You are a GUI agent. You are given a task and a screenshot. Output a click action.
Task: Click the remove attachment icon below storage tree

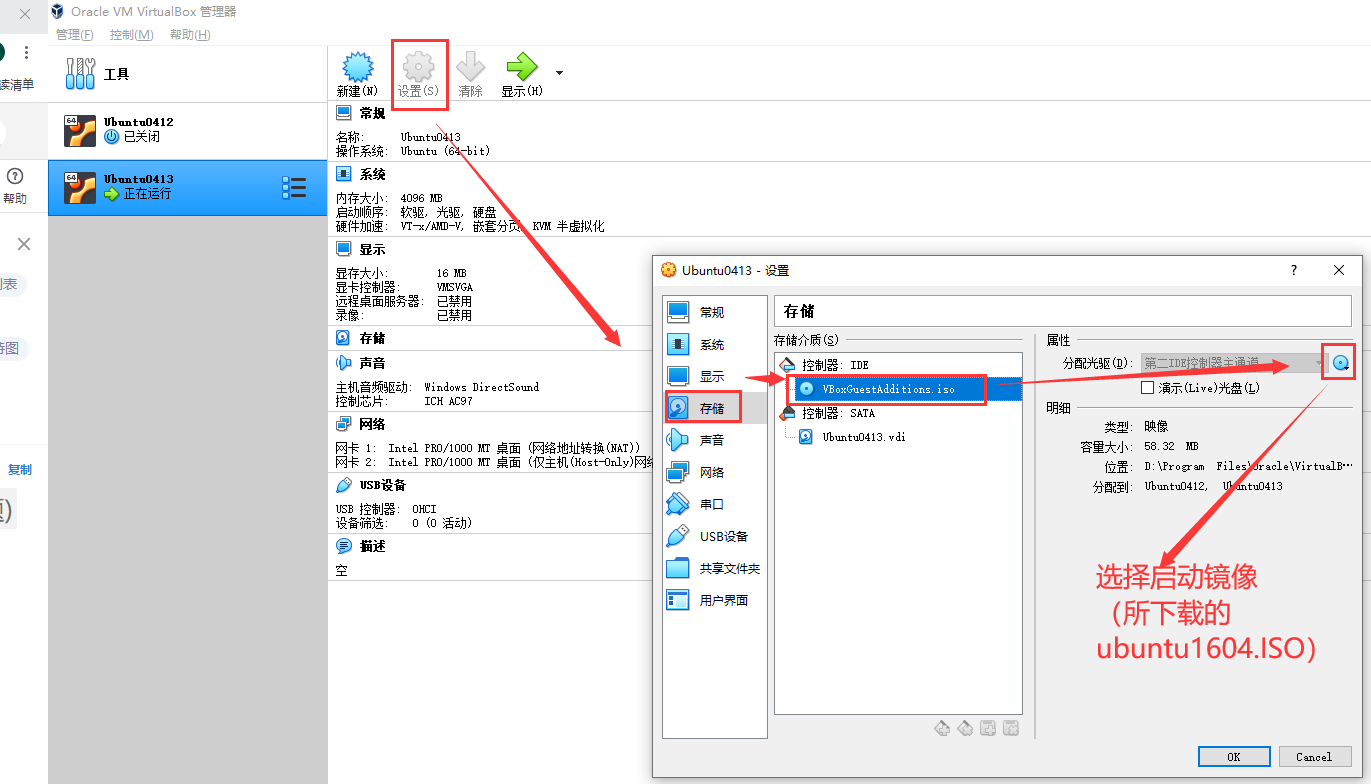pos(1011,728)
